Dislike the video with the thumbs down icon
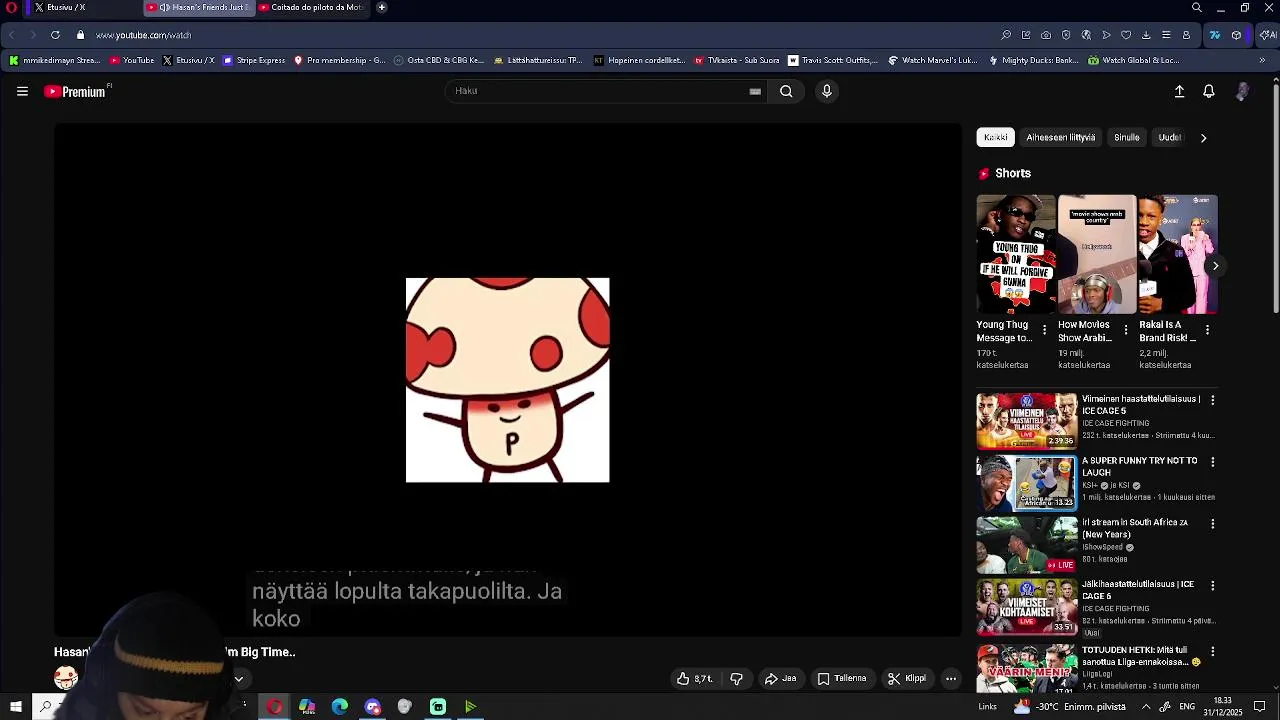This screenshot has width=1280, height=720. tap(737, 678)
